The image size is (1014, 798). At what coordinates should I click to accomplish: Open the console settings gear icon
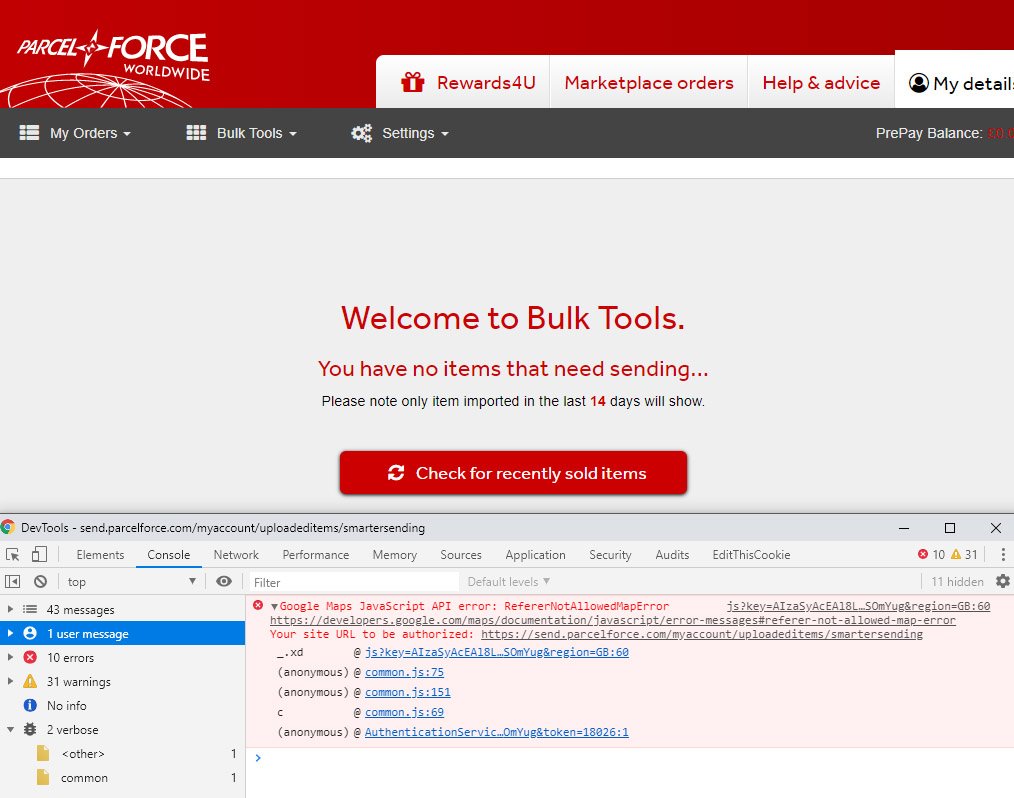point(1002,581)
